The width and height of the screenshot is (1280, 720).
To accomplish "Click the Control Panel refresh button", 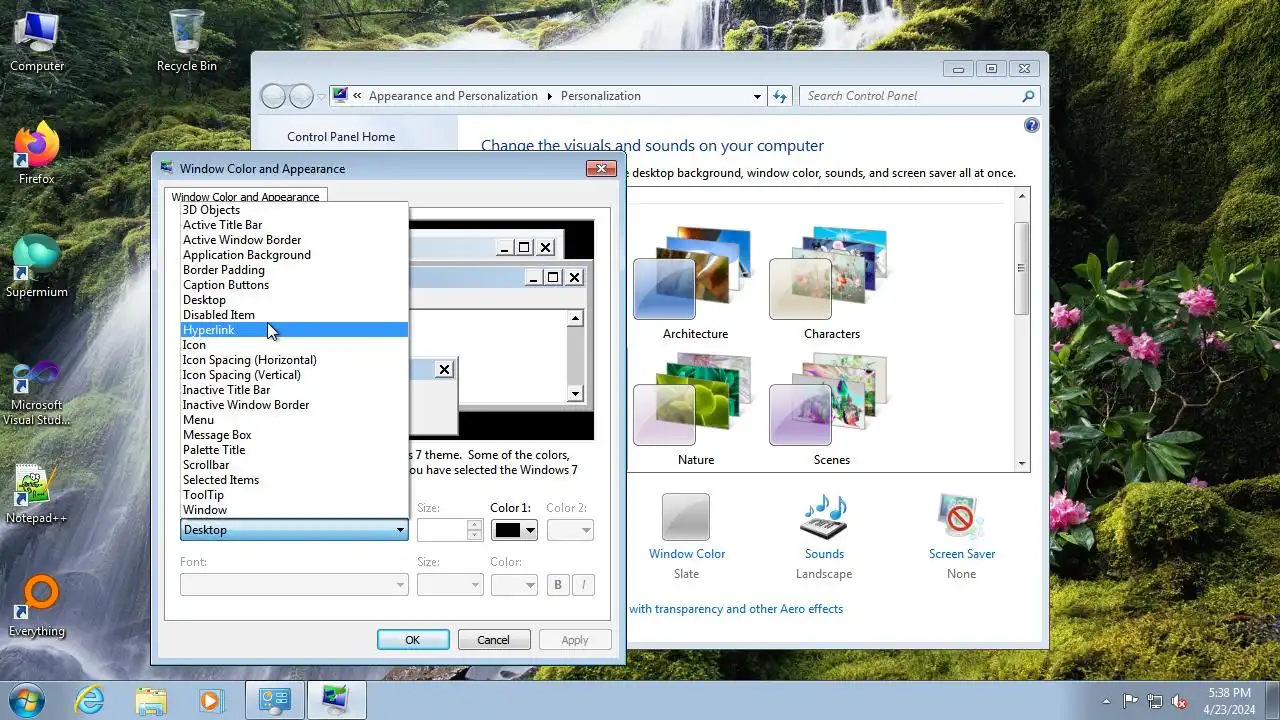I will click(x=781, y=96).
